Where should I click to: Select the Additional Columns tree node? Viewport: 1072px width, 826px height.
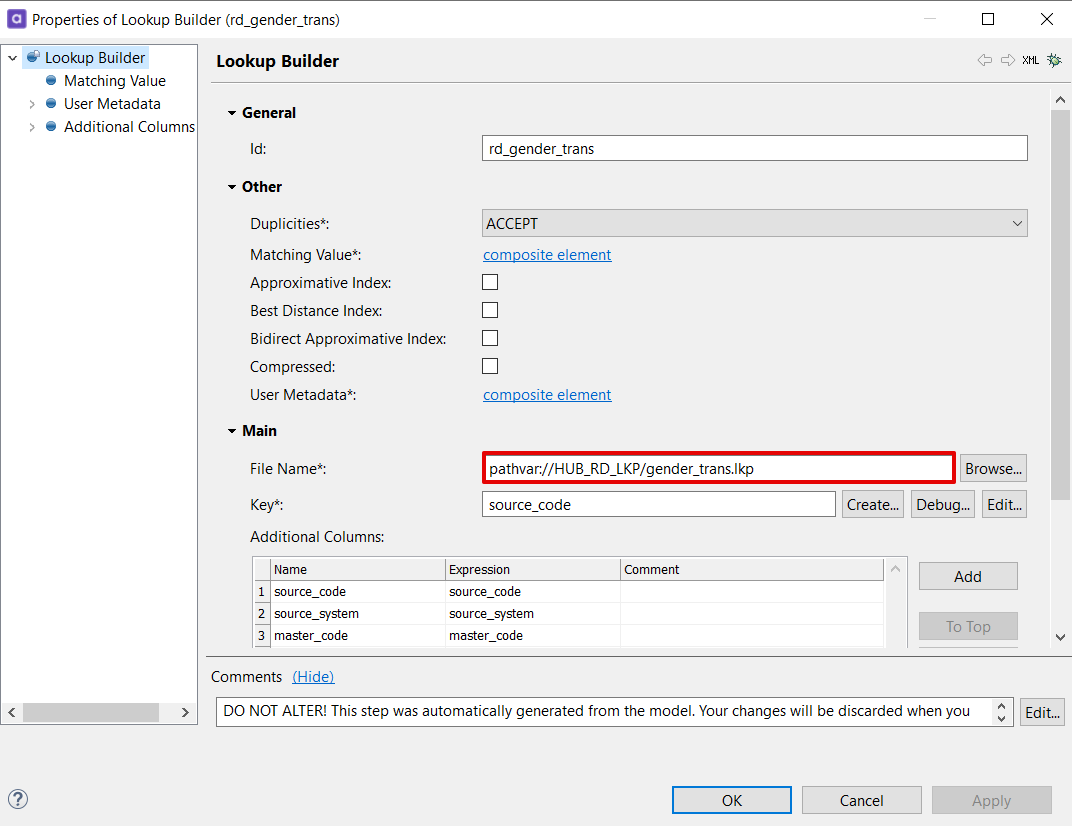click(x=128, y=126)
